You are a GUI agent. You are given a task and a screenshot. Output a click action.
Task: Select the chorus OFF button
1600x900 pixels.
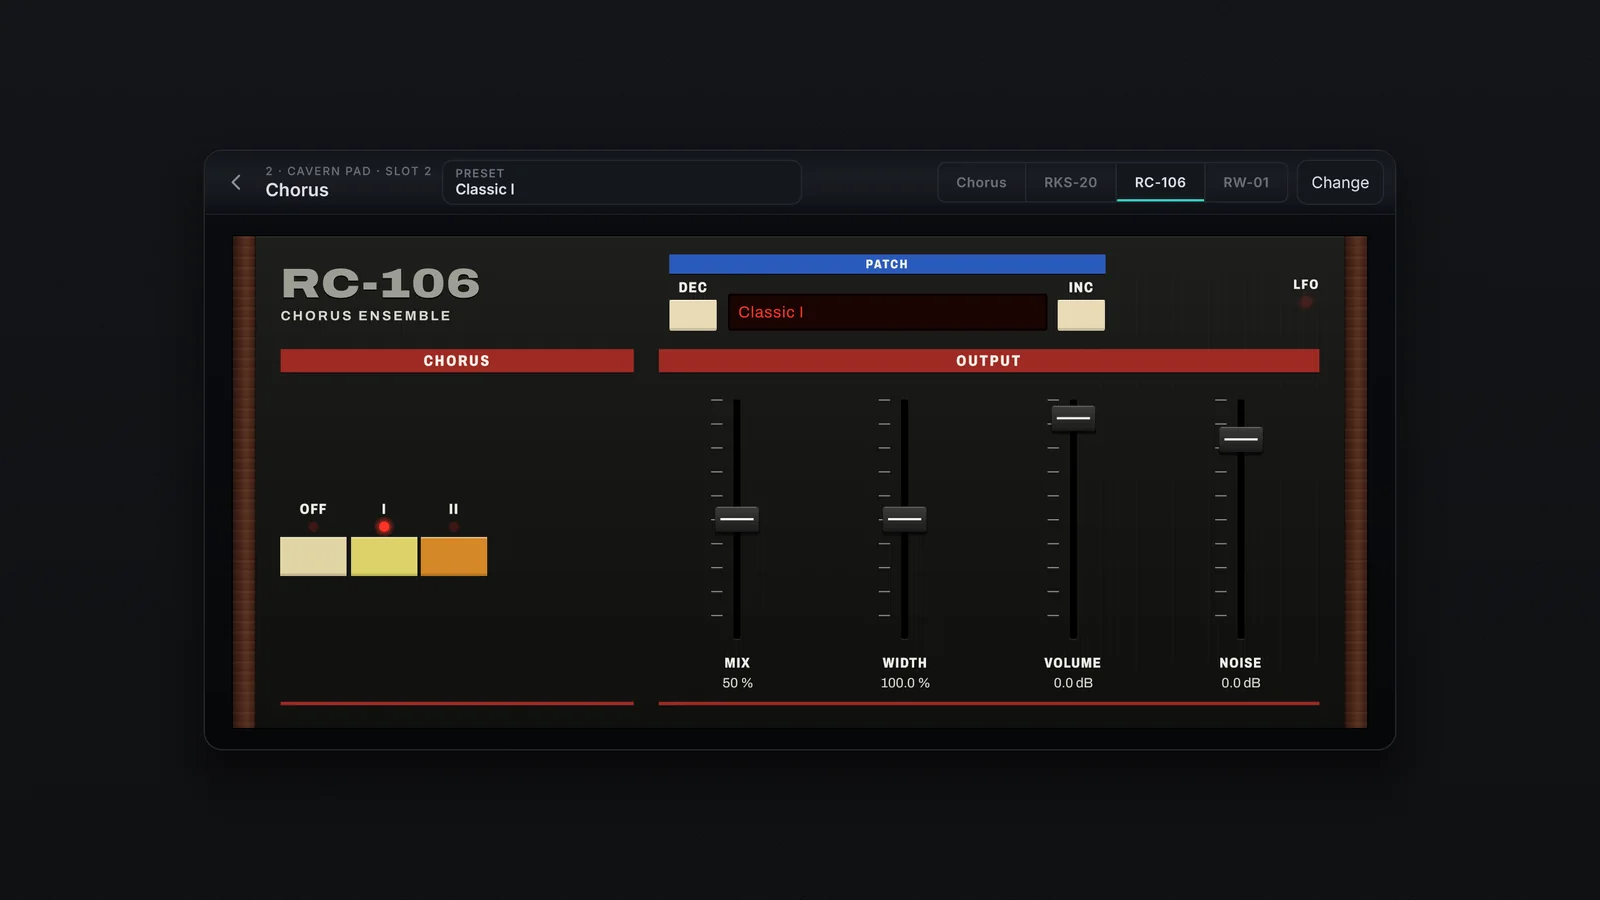313,556
